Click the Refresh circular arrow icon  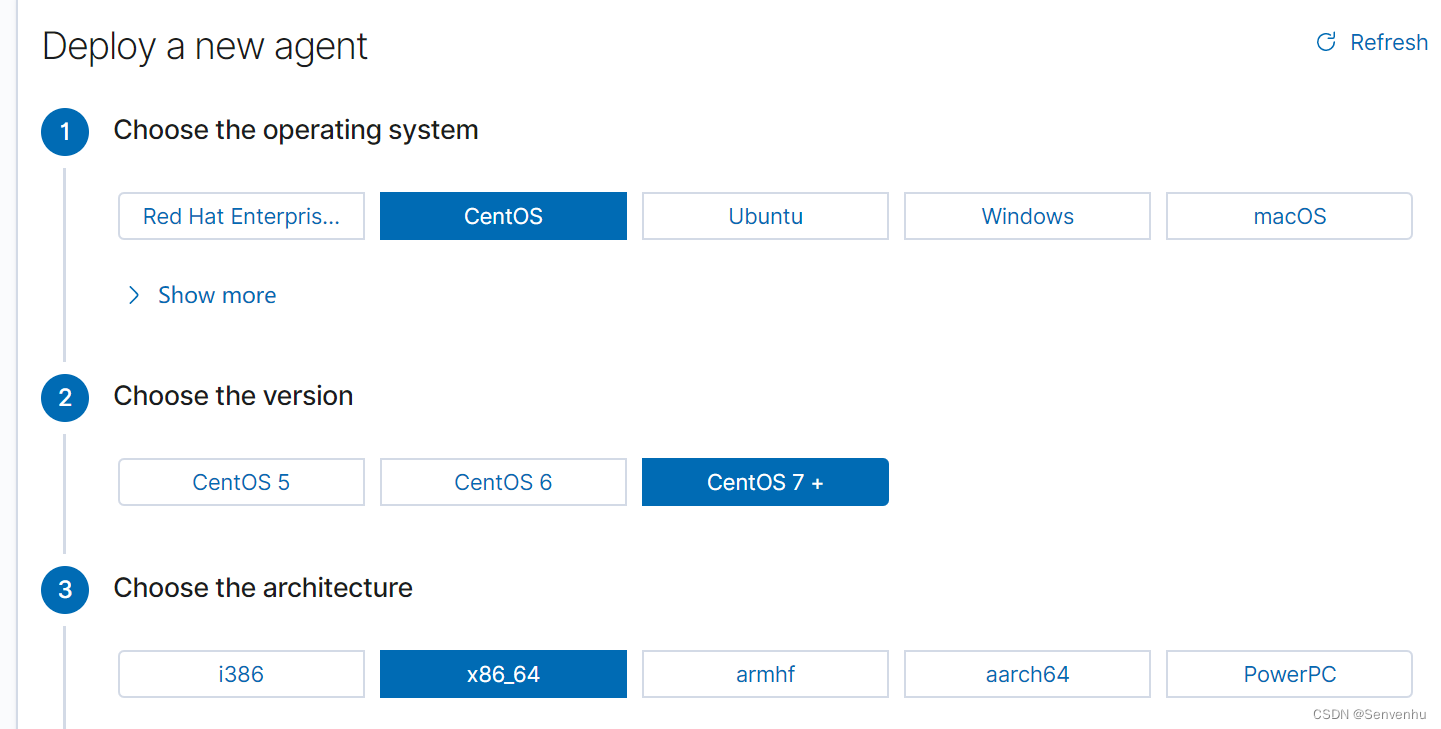[x=1326, y=42]
